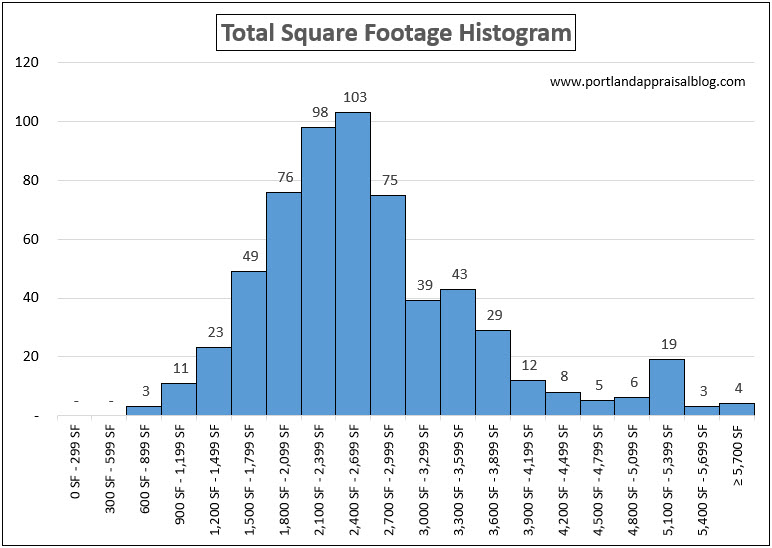Viewport: 772px width, 548px height.
Task: Select the bar labeled 12
Action: (528, 397)
